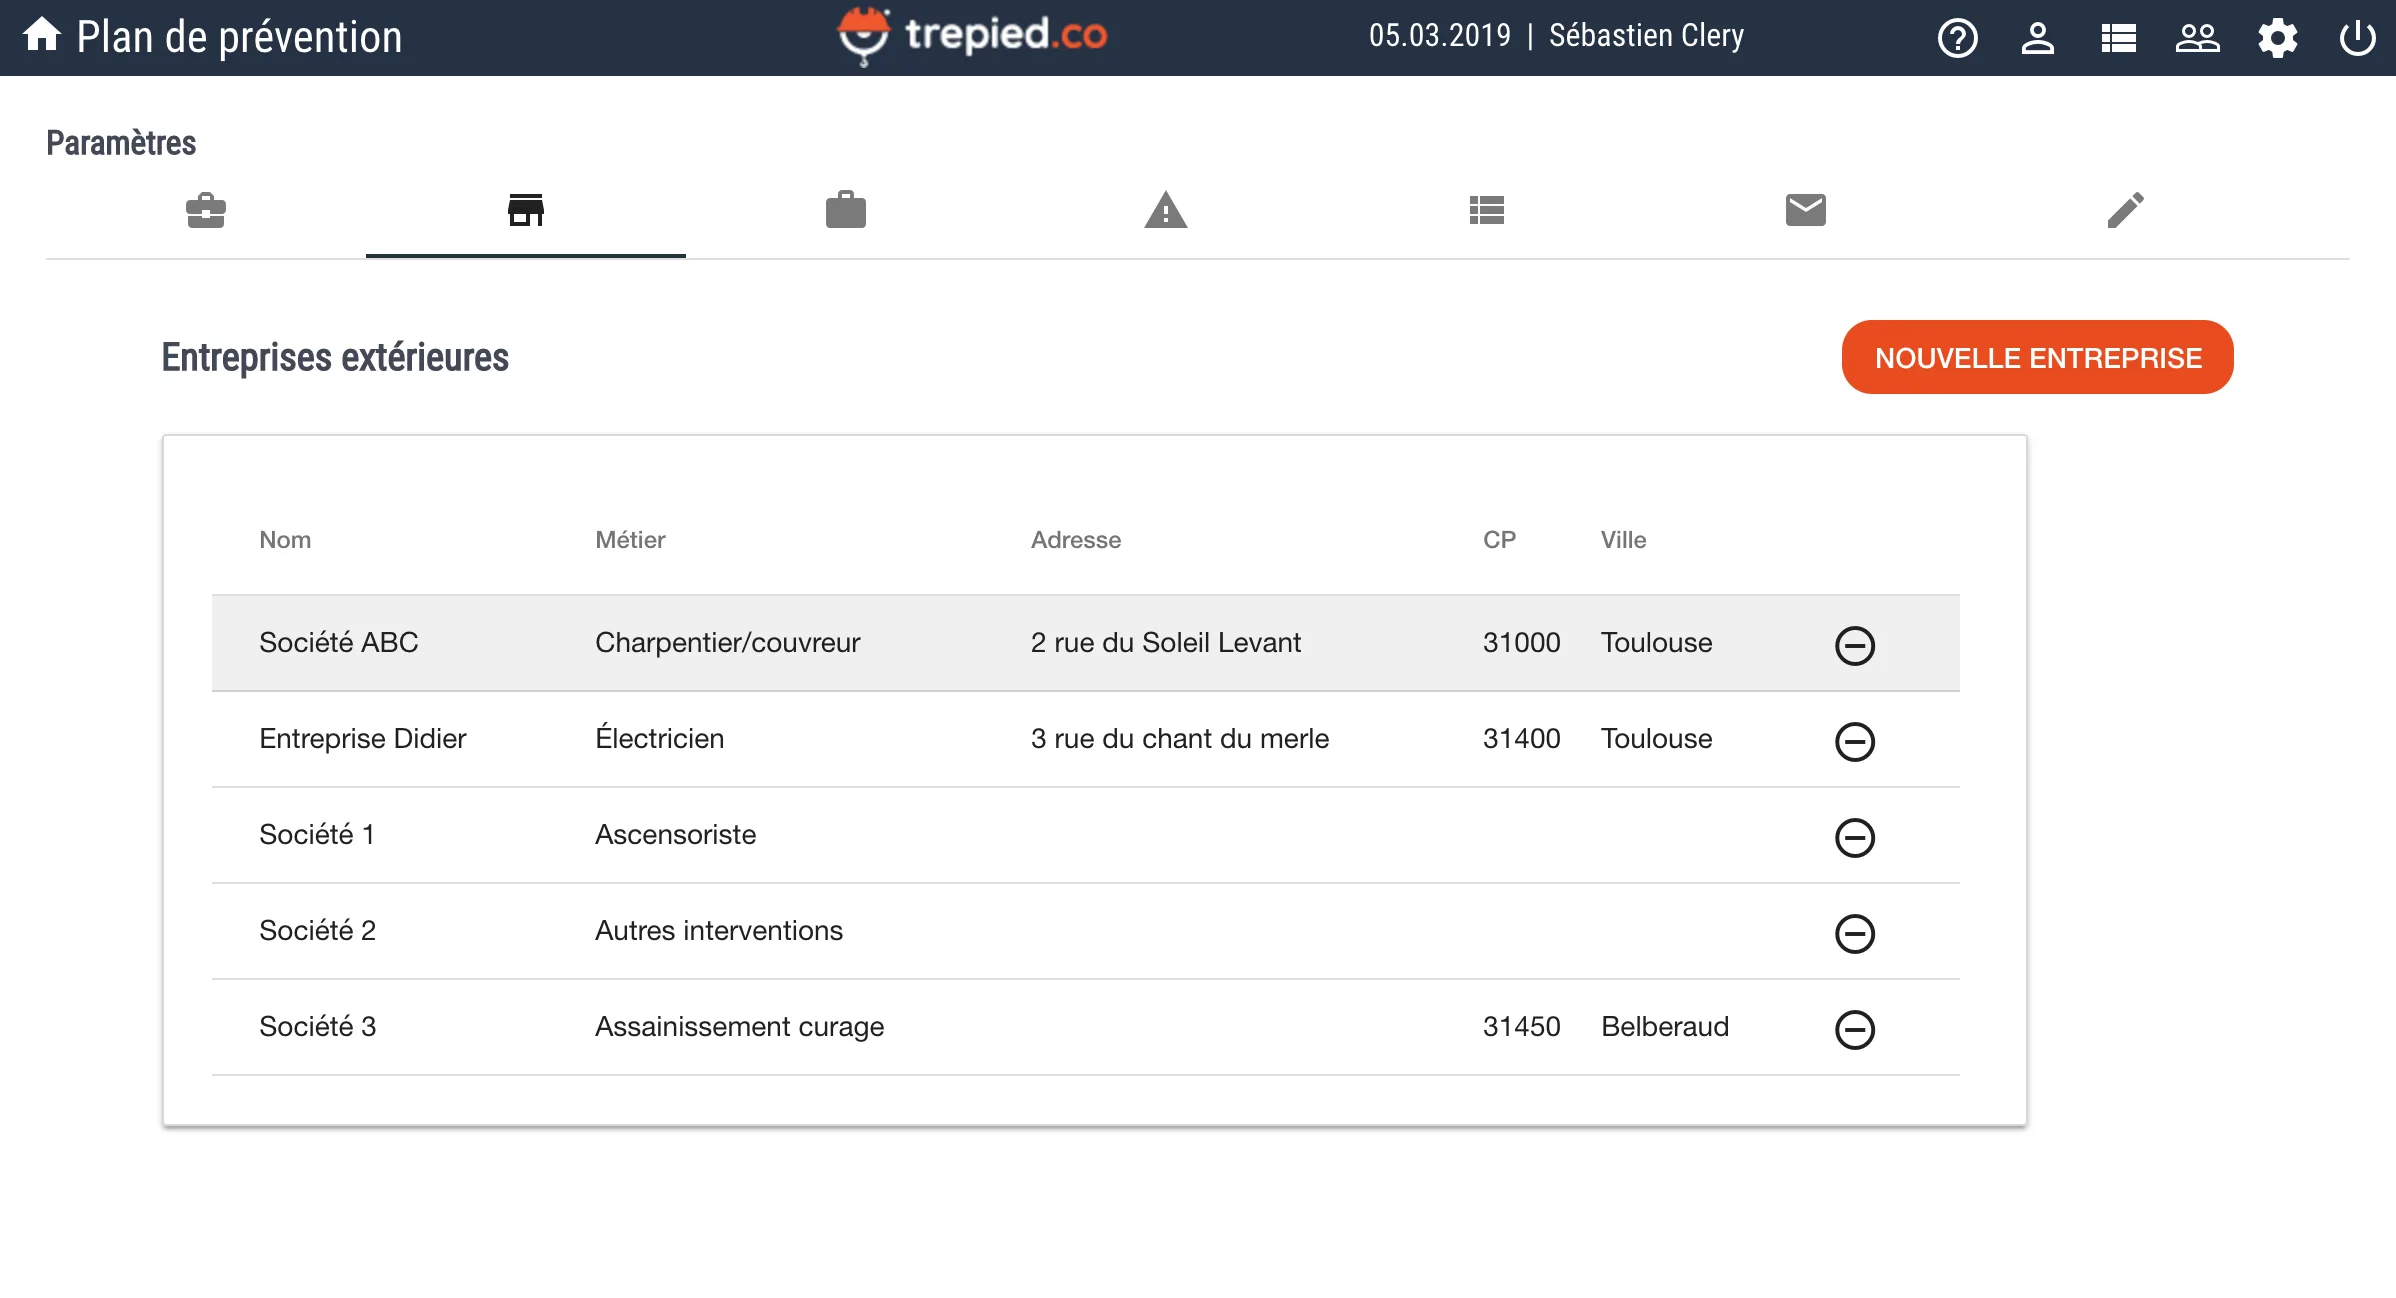Click the address 3 rue du chant du merle
Image resolution: width=2396 pixels, height=1298 pixels.
point(1179,738)
